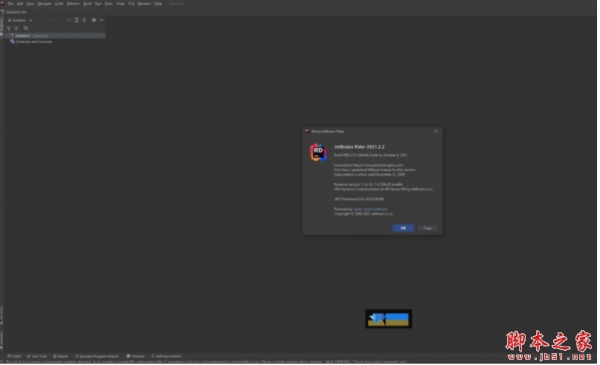Open the Build menu
This screenshot has height=365, width=600.
[x=88, y=3]
